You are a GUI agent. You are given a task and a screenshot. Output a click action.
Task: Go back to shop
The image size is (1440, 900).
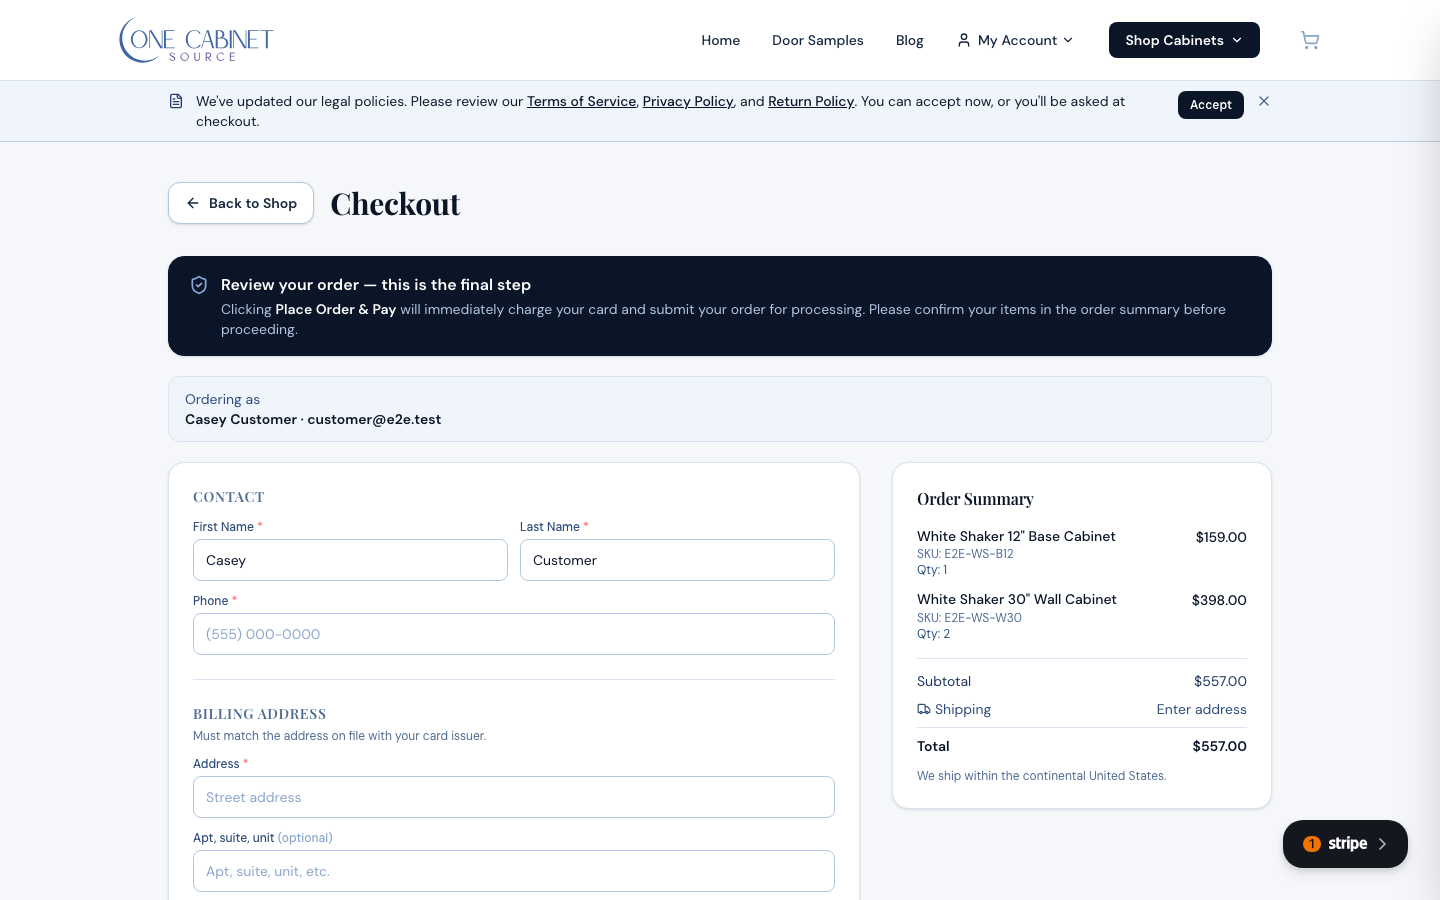[x=241, y=203]
